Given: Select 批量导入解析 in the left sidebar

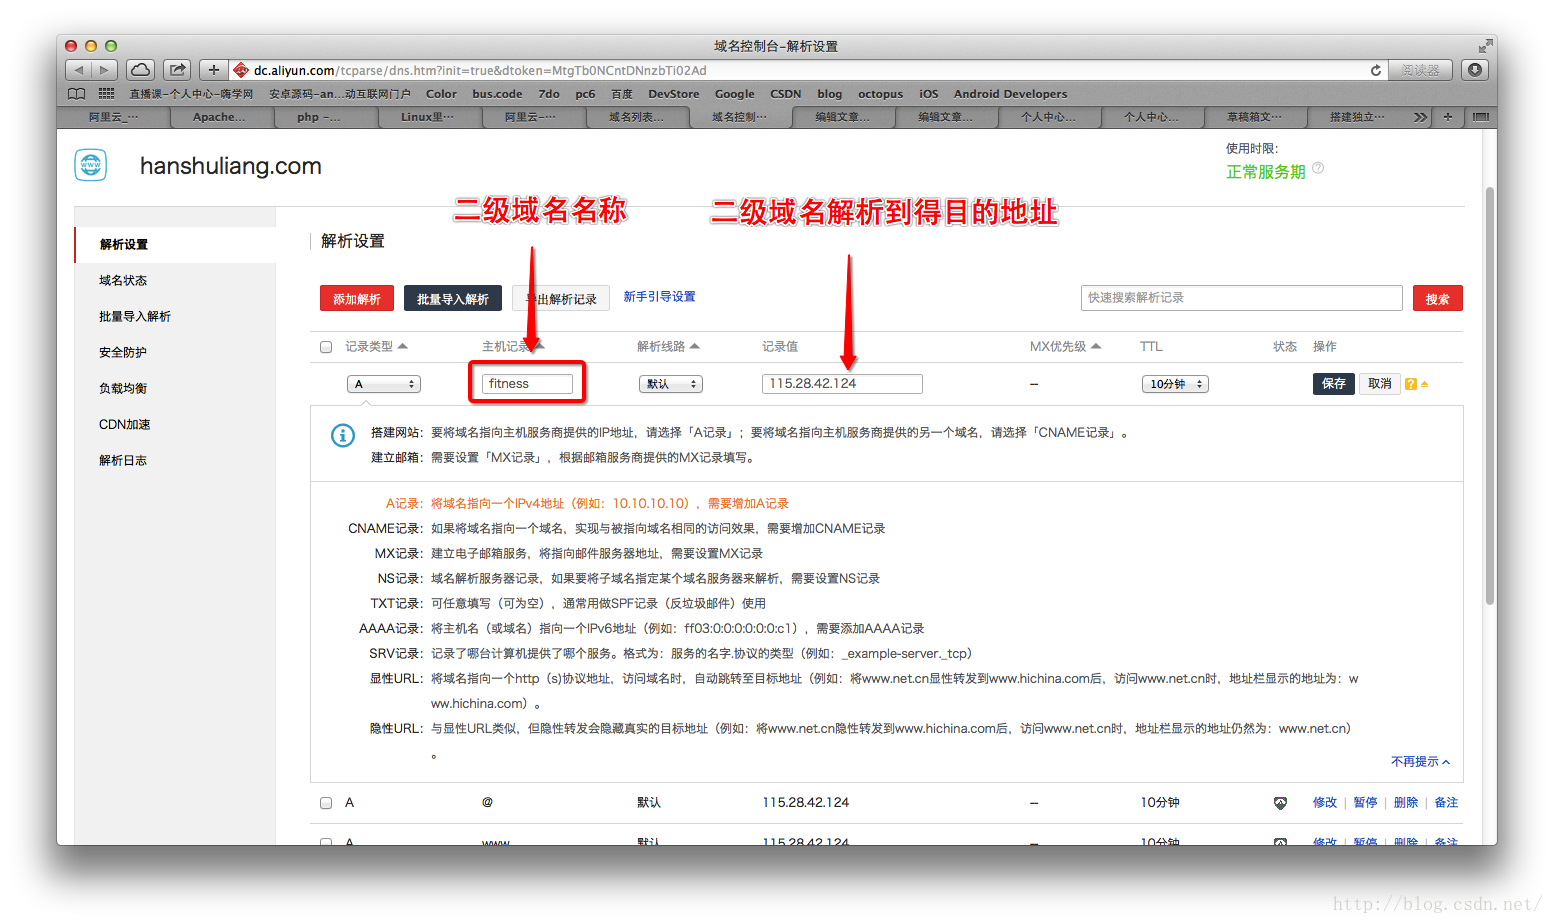Looking at the screenshot, I should (135, 317).
